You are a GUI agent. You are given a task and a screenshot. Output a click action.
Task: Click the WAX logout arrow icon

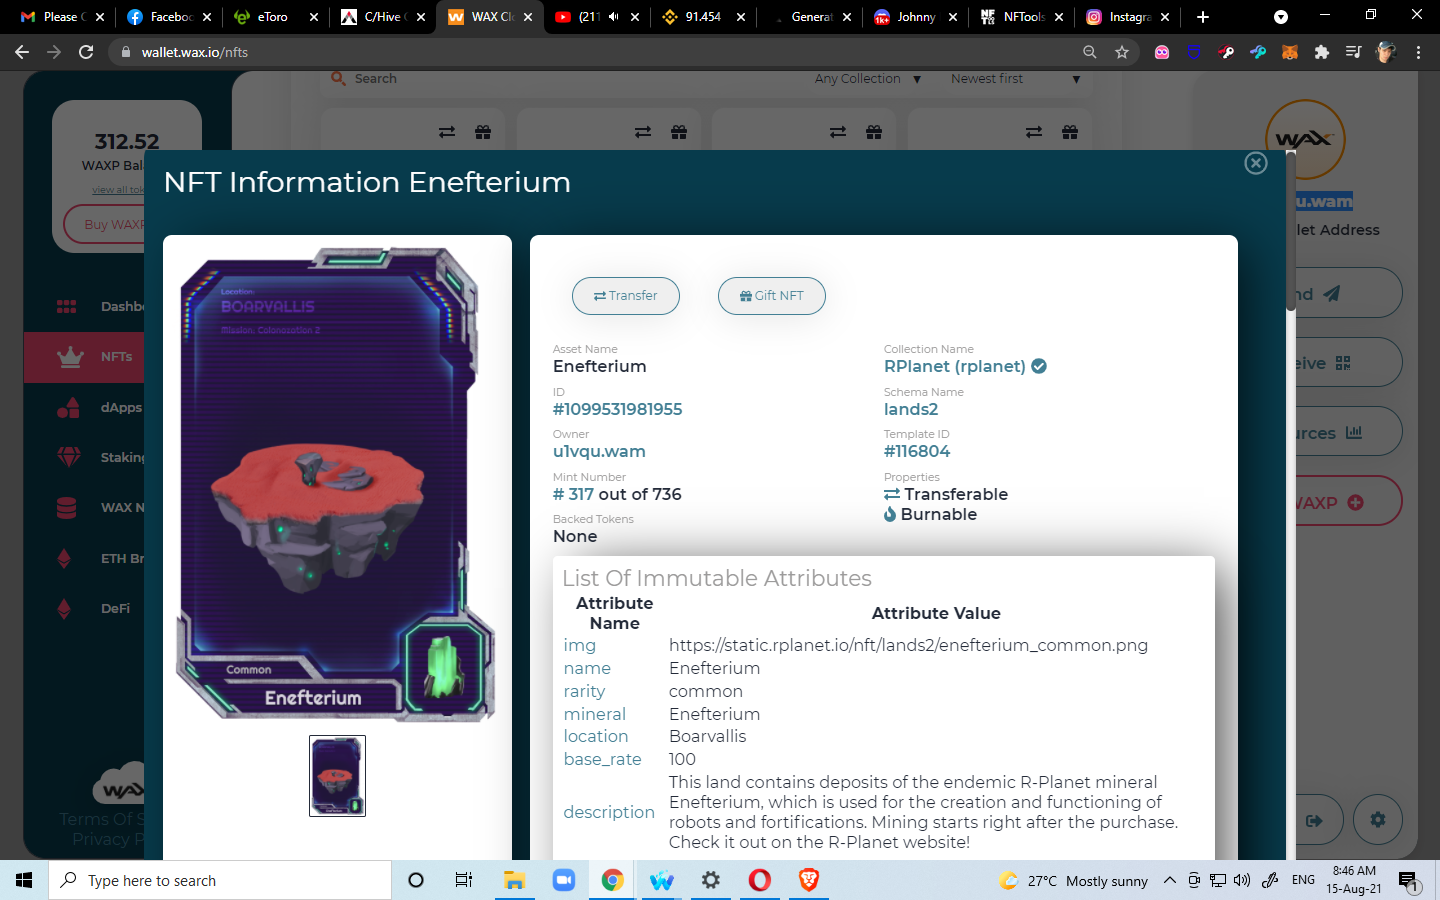1314,820
